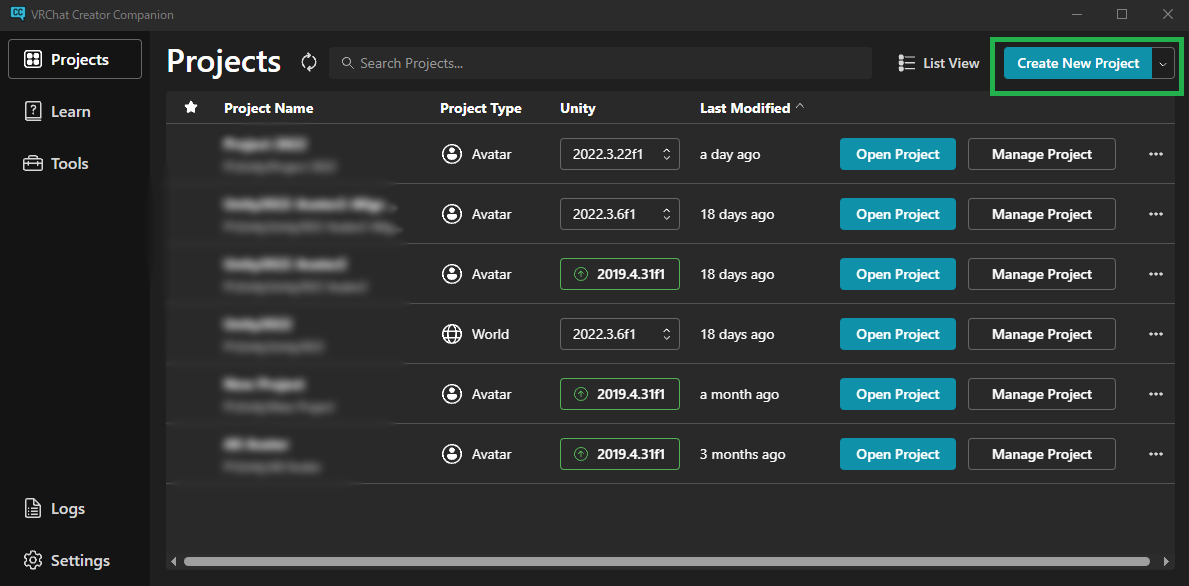
Task: Open more options for the '3 months ago' project
Action: (x=1156, y=454)
